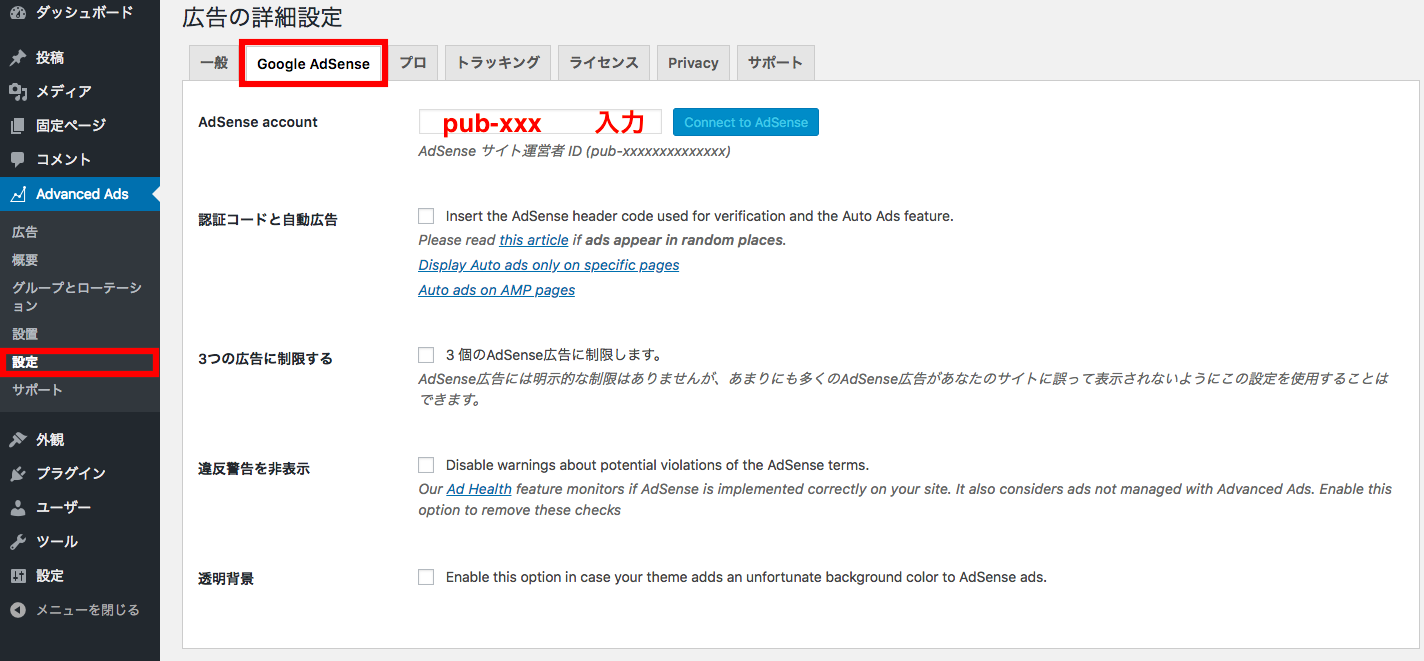Click the Comments speech bubble icon
Viewport: 1424px width, 661px height.
[x=18, y=160]
